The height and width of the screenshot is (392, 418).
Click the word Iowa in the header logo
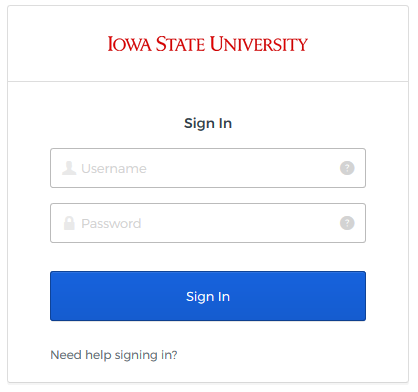coord(129,44)
